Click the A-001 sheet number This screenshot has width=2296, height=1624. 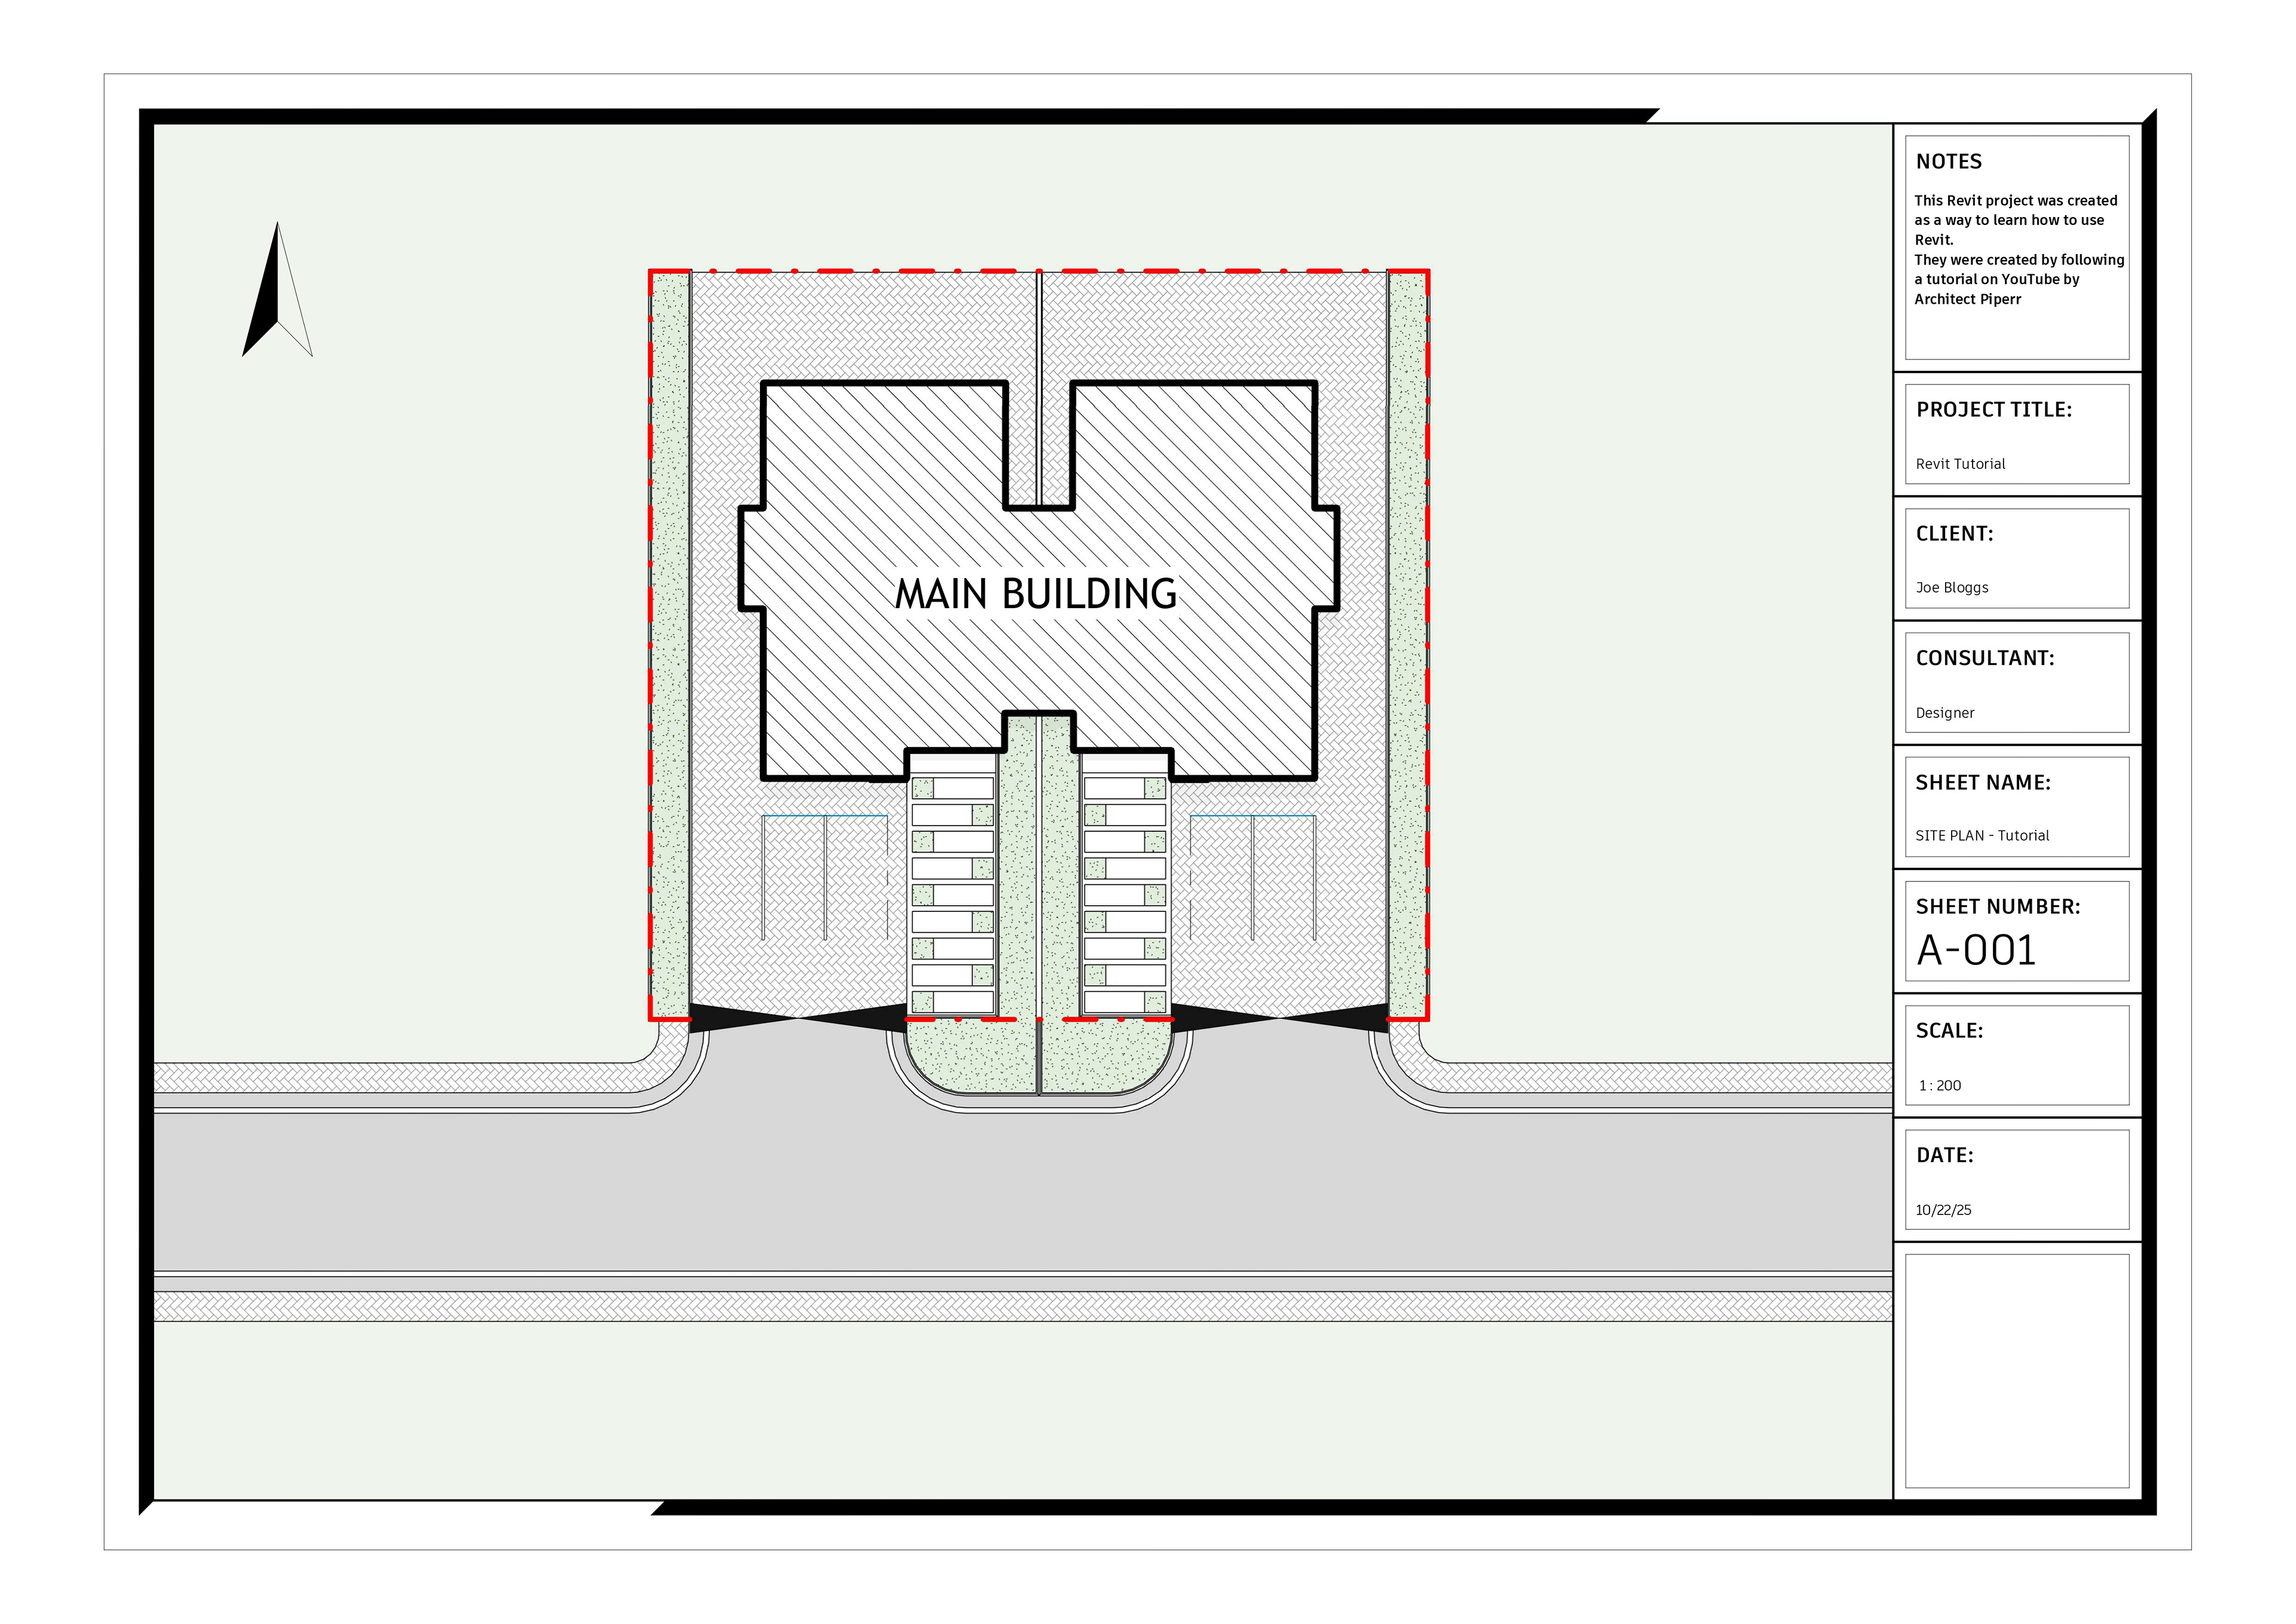(1976, 950)
